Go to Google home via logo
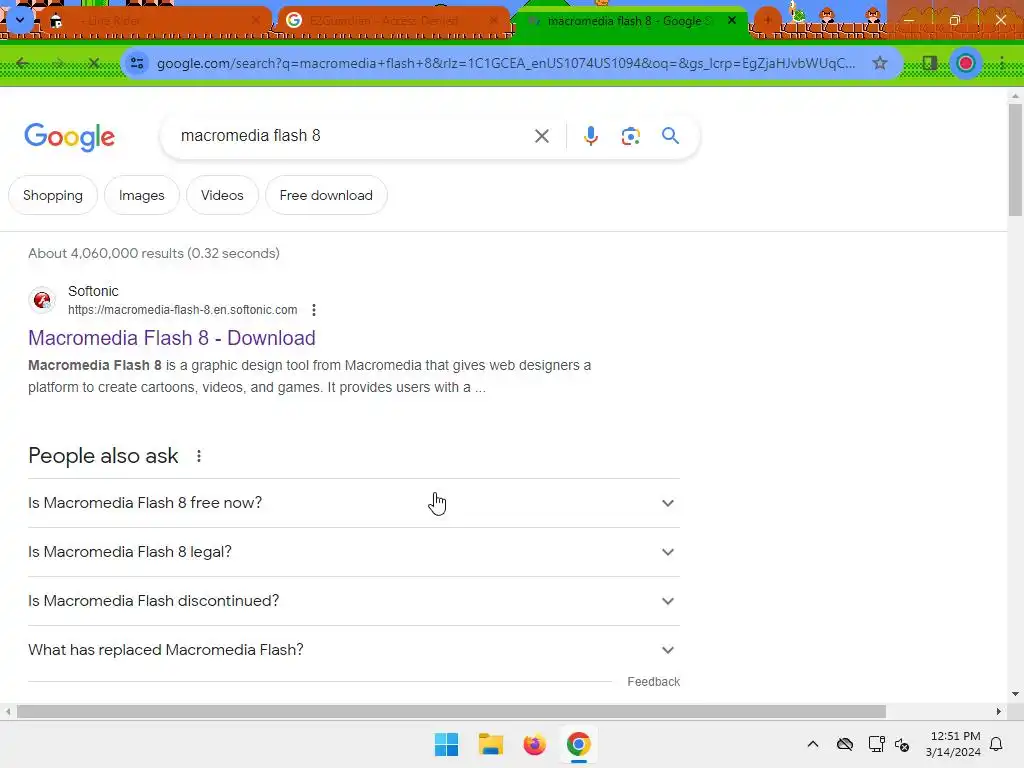The height and width of the screenshot is (768, 1024). (69, 136)
